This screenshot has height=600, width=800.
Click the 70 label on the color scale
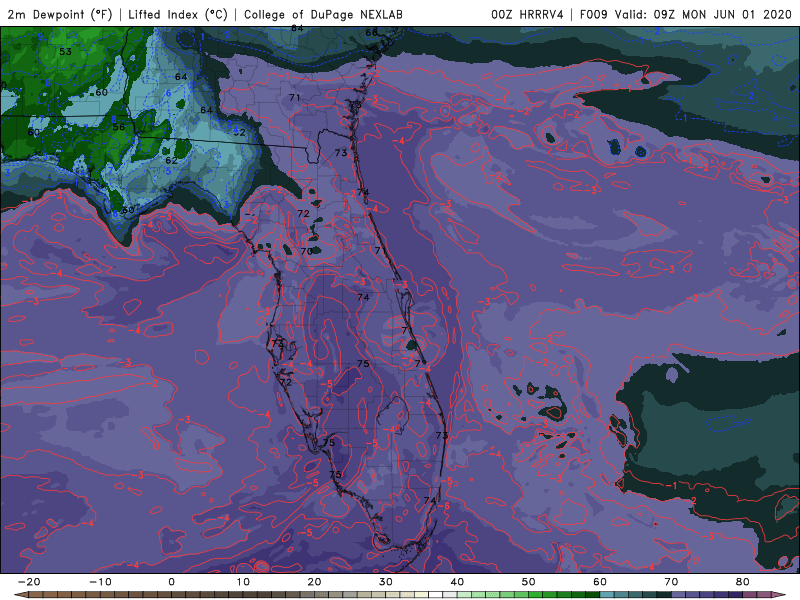tap(671, 582)
